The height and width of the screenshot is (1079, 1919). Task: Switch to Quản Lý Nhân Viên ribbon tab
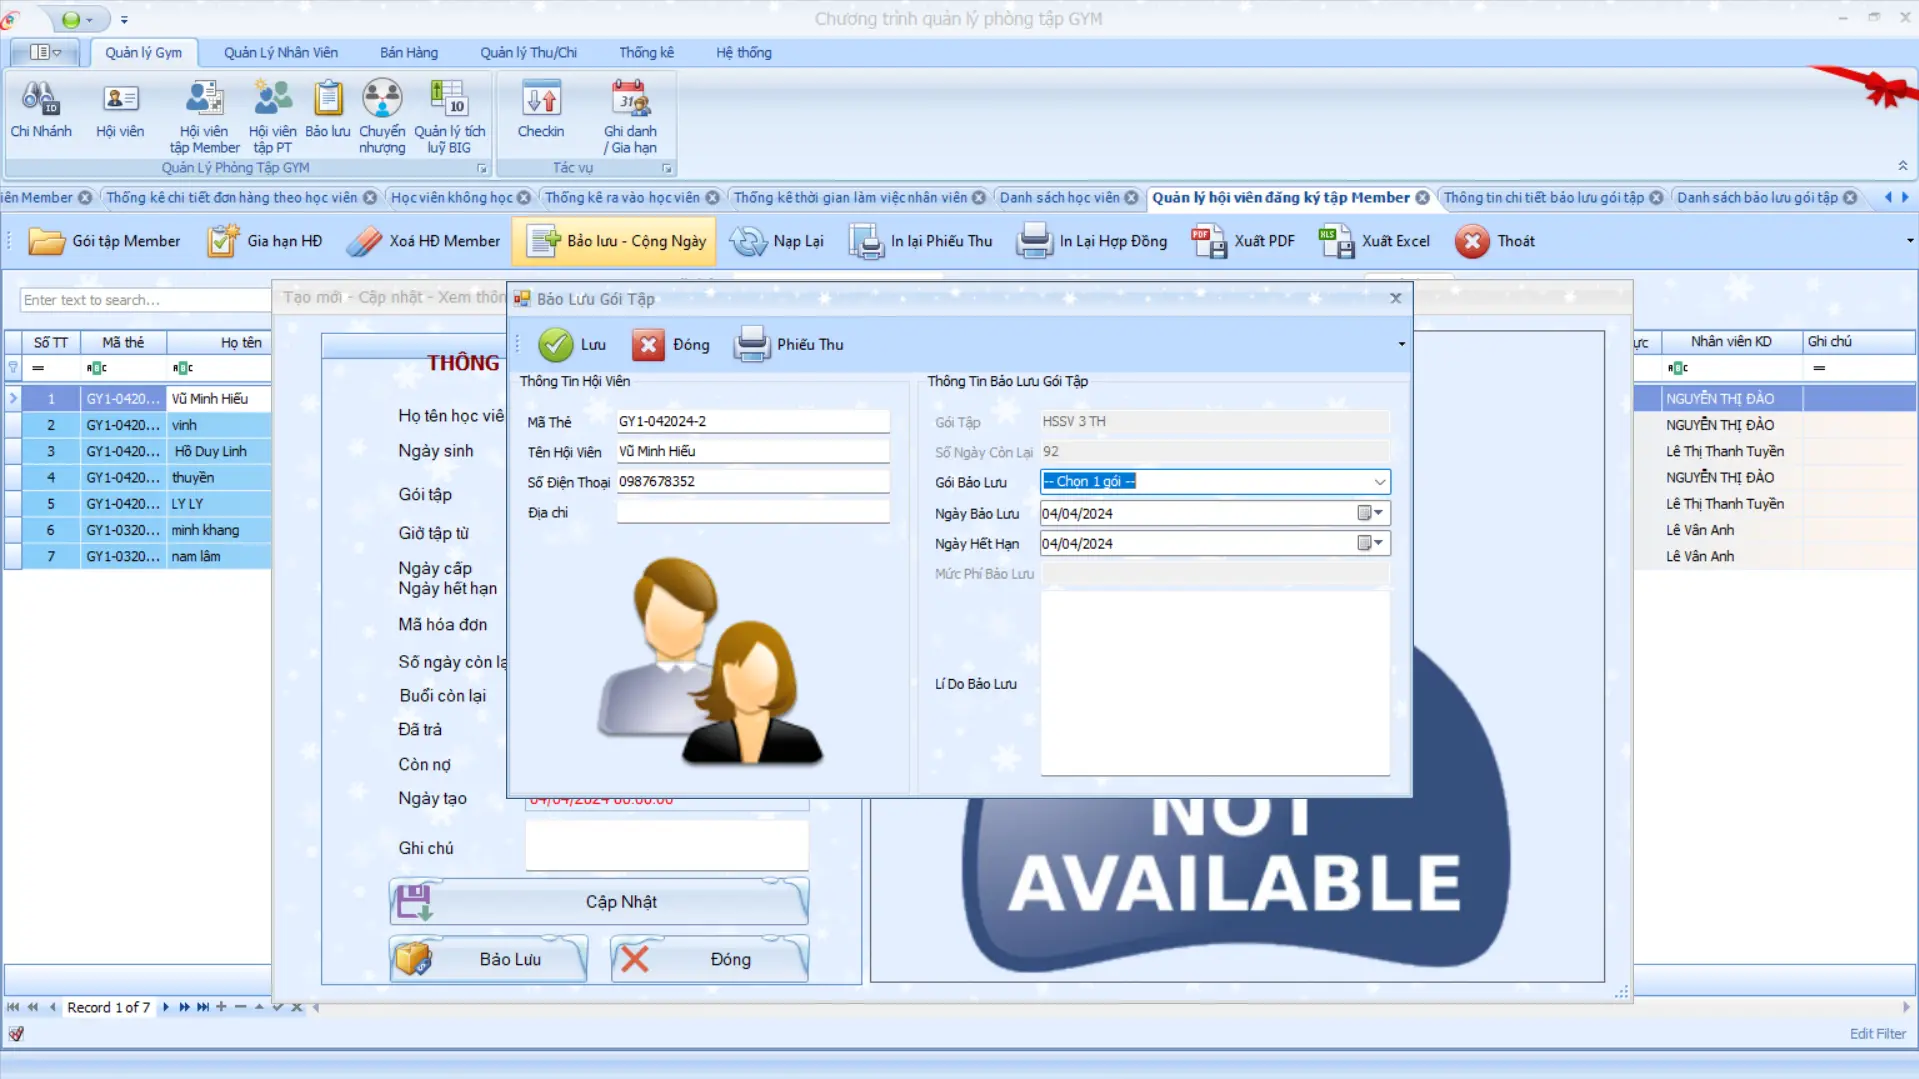point(280,52)
